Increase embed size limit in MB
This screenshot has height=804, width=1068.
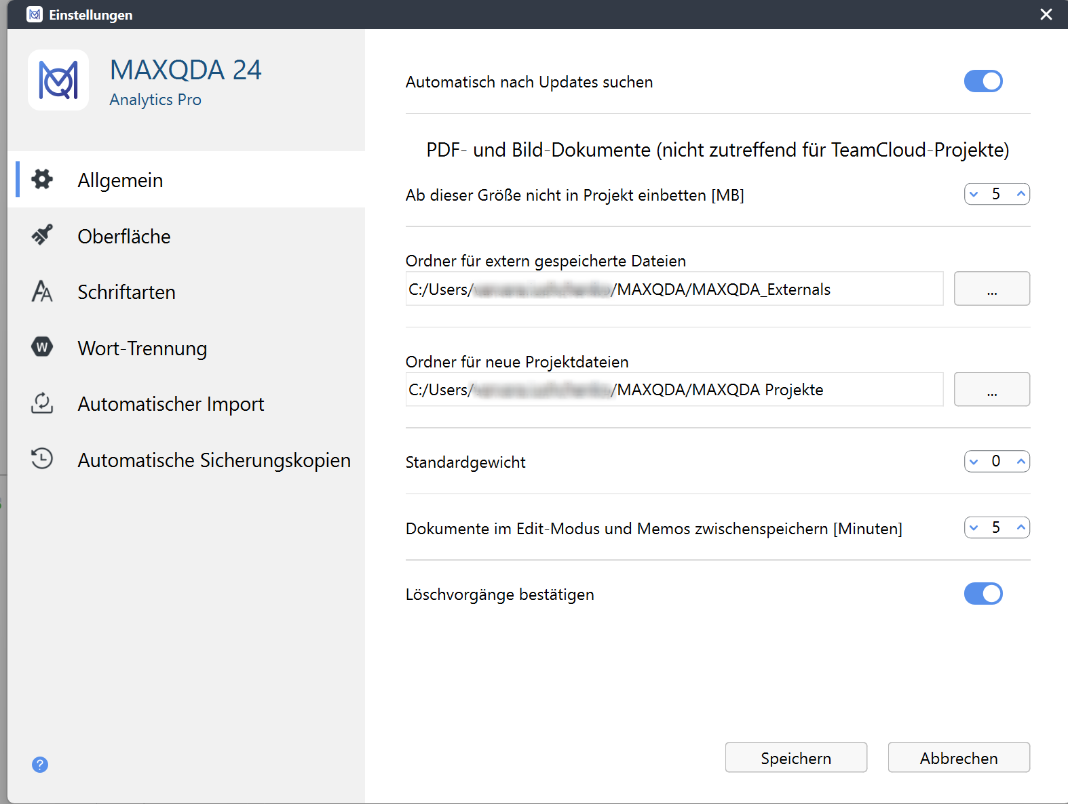coord(1020,194)
